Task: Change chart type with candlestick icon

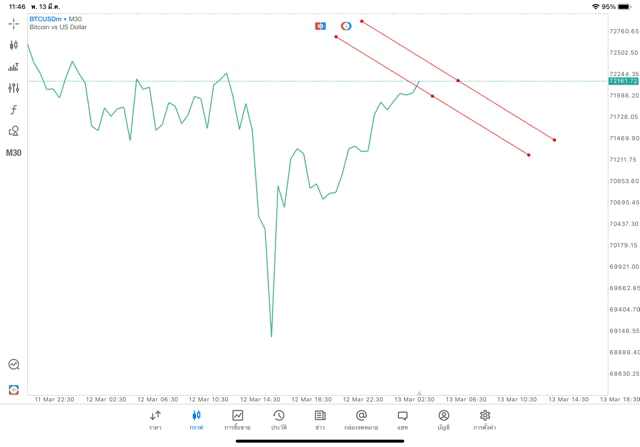Action: [13, 45]
